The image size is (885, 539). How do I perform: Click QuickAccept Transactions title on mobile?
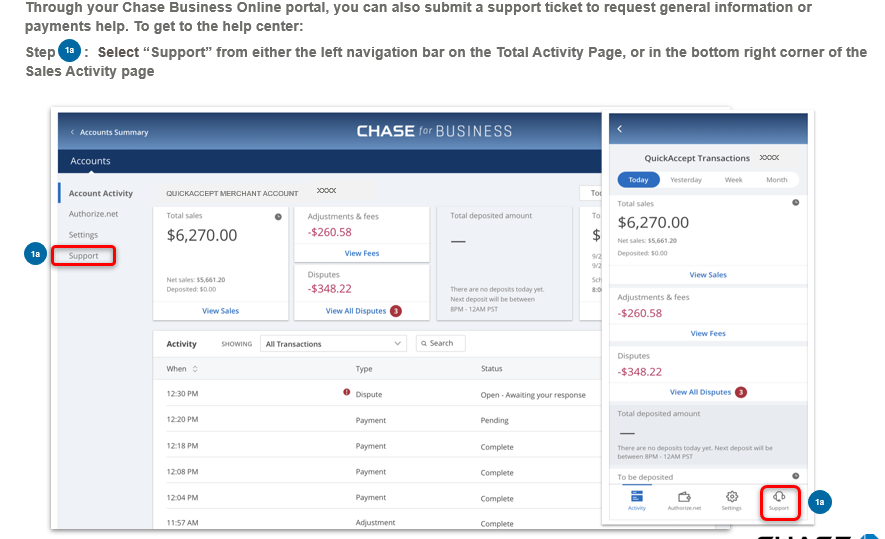tap(697, 159)
